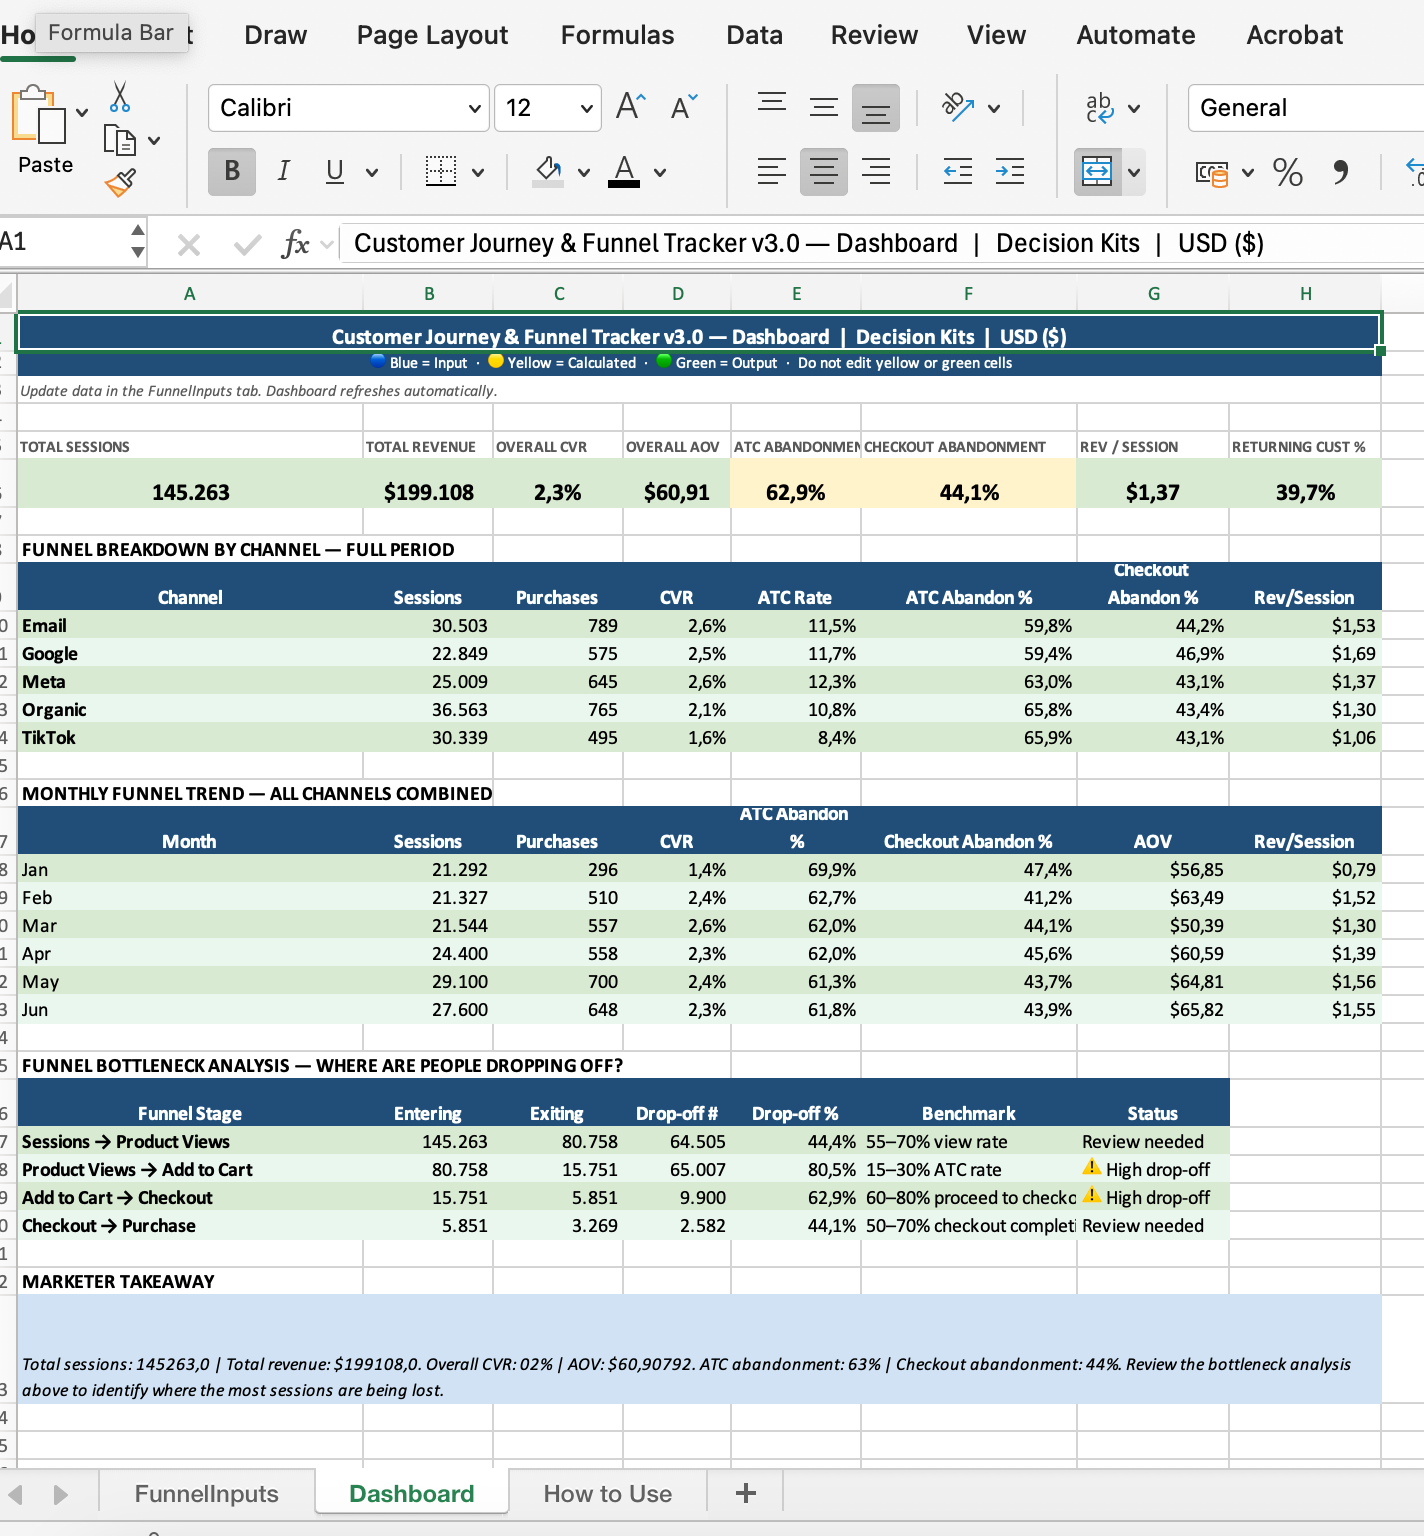Expand Merge & Center dropdown arrow
Image resolution: width=1424 pixels, height=1536 pixels.
coord(1134,172)
